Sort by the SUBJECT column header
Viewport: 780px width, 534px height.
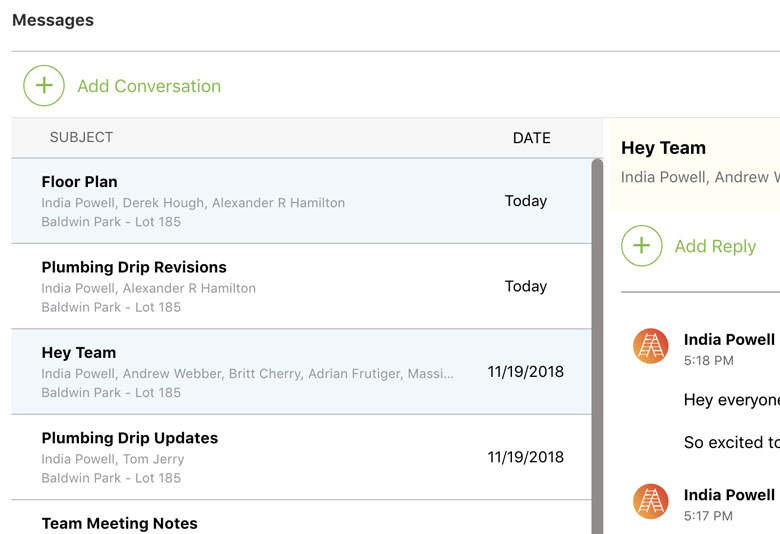[x=81, y=138]
